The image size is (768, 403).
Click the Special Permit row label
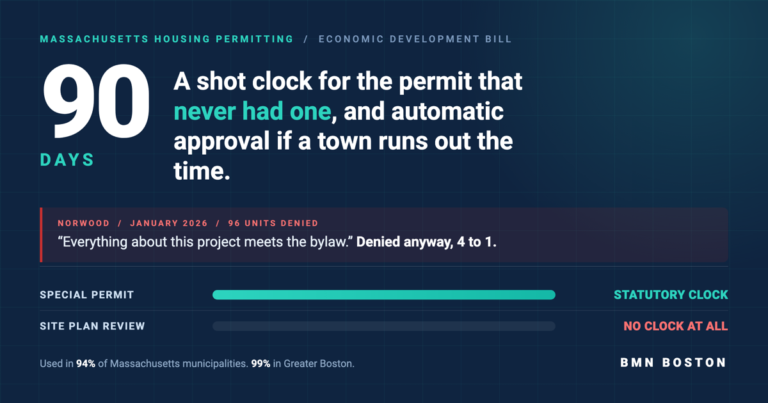(x=87, y=295)
